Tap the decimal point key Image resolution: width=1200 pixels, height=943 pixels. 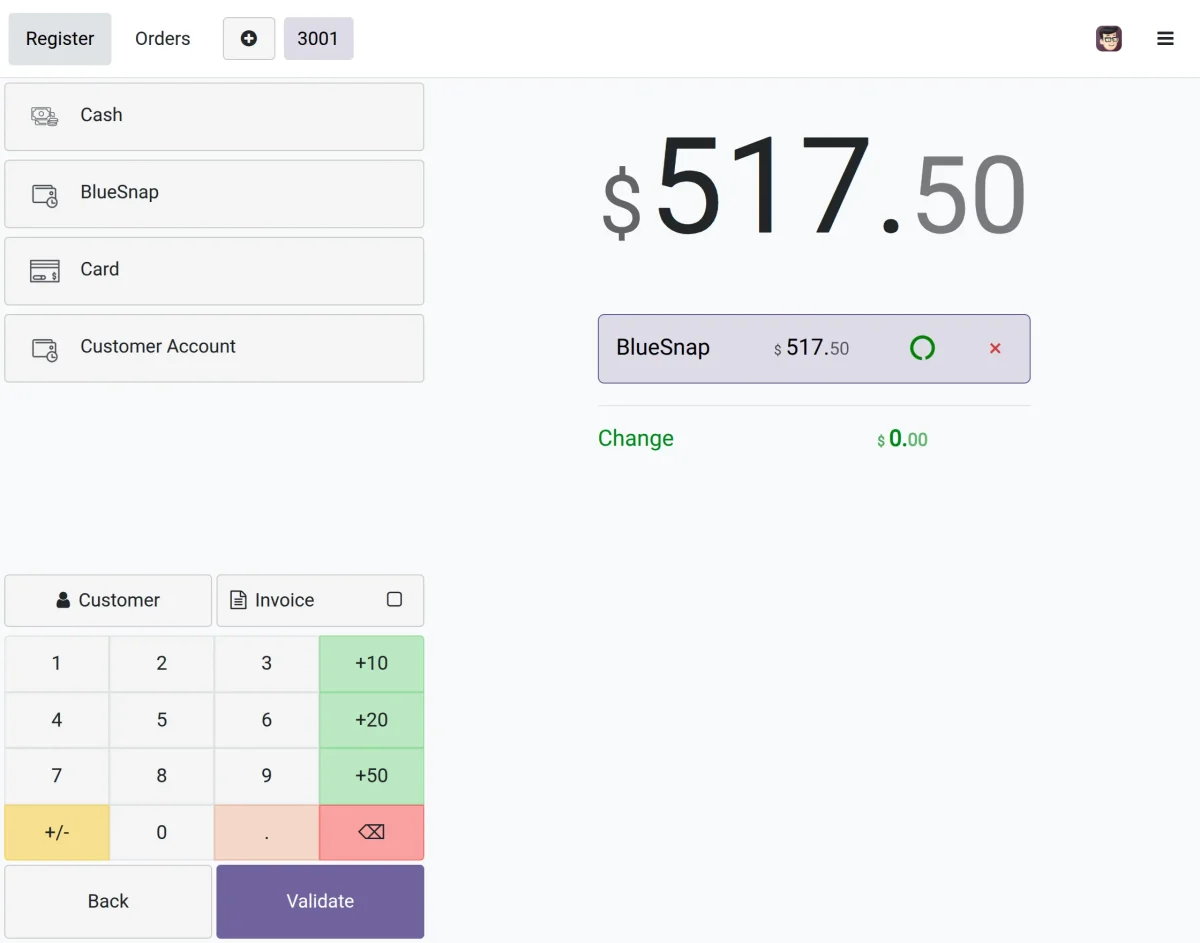pos(267,832)
